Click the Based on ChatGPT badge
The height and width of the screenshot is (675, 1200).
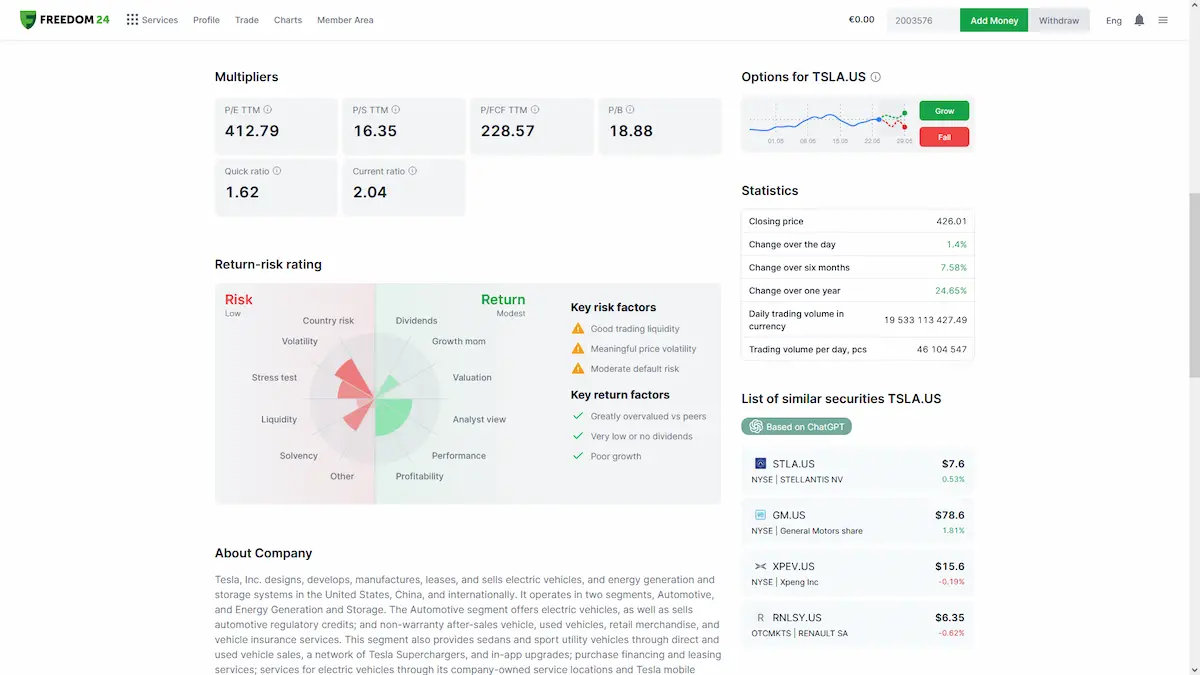click(797, 427)
